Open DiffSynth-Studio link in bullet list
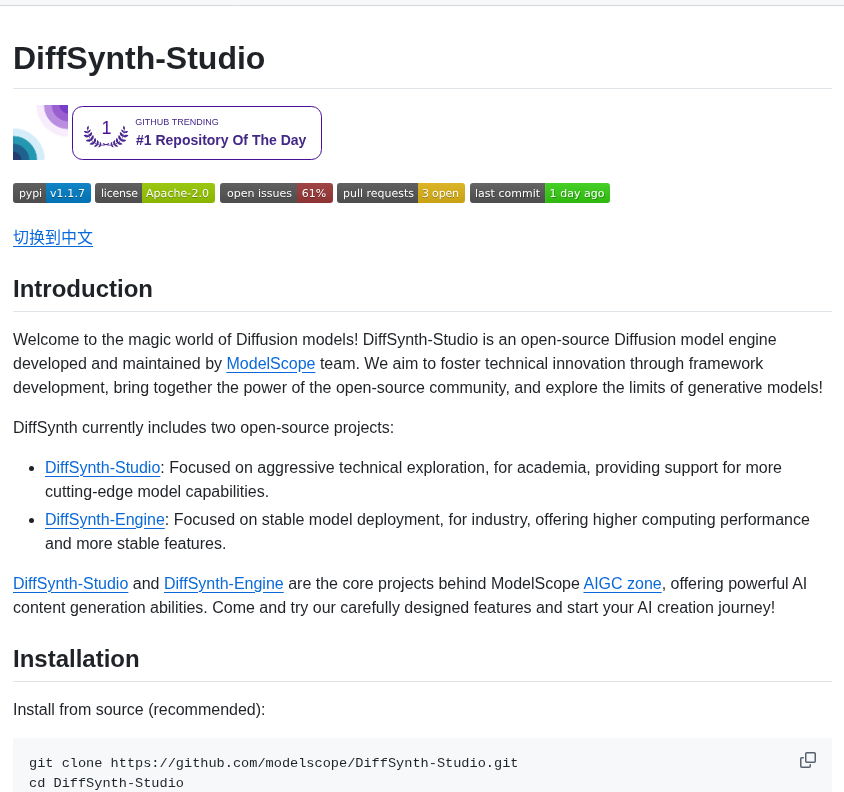 coord(102,467)
